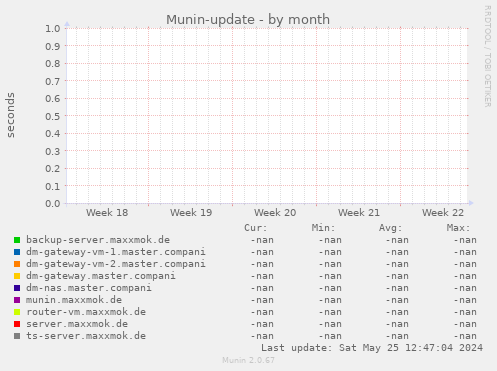Viewport: 497px width, 371px height.
Task: Click the lime router-vm legend swatch
Action: pos(17,312)
